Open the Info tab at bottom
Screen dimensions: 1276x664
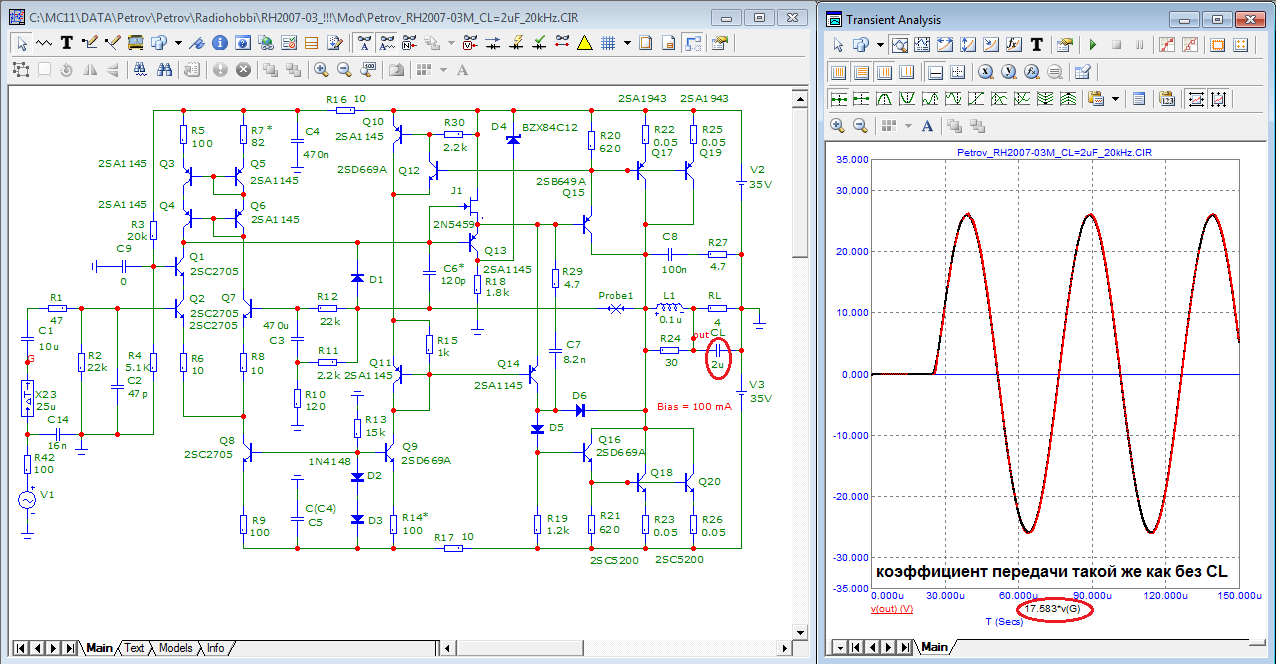click(x=215, y=648)
